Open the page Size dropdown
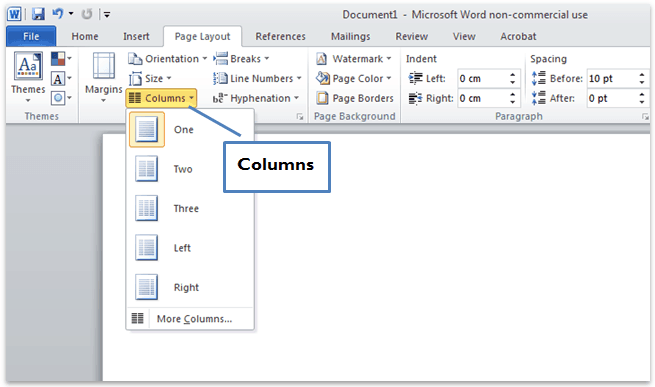Viewport: 655px width, 387px height. click(150, 78)
